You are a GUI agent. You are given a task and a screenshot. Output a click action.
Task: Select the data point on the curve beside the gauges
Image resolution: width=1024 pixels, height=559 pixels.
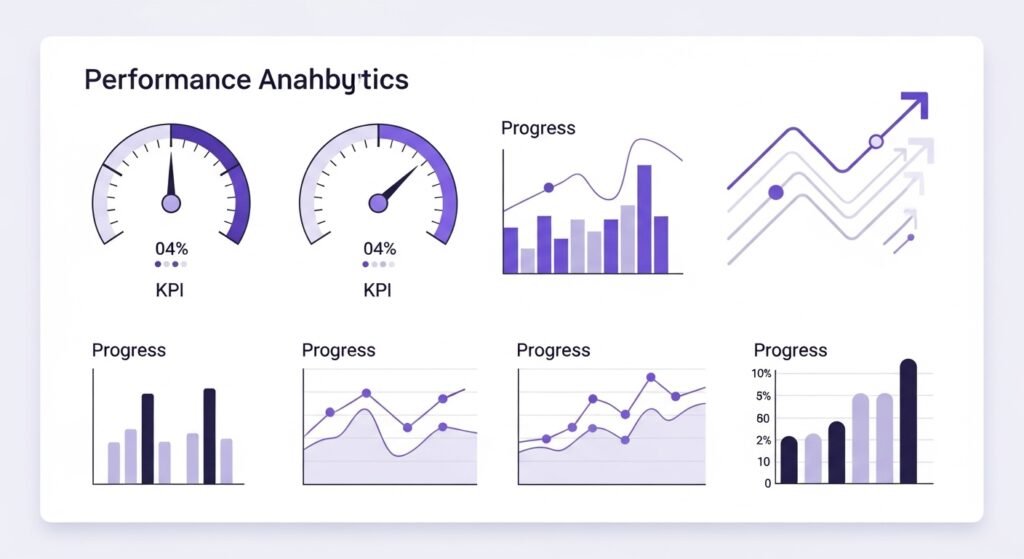pyautogui.click(x=548, y=187)
